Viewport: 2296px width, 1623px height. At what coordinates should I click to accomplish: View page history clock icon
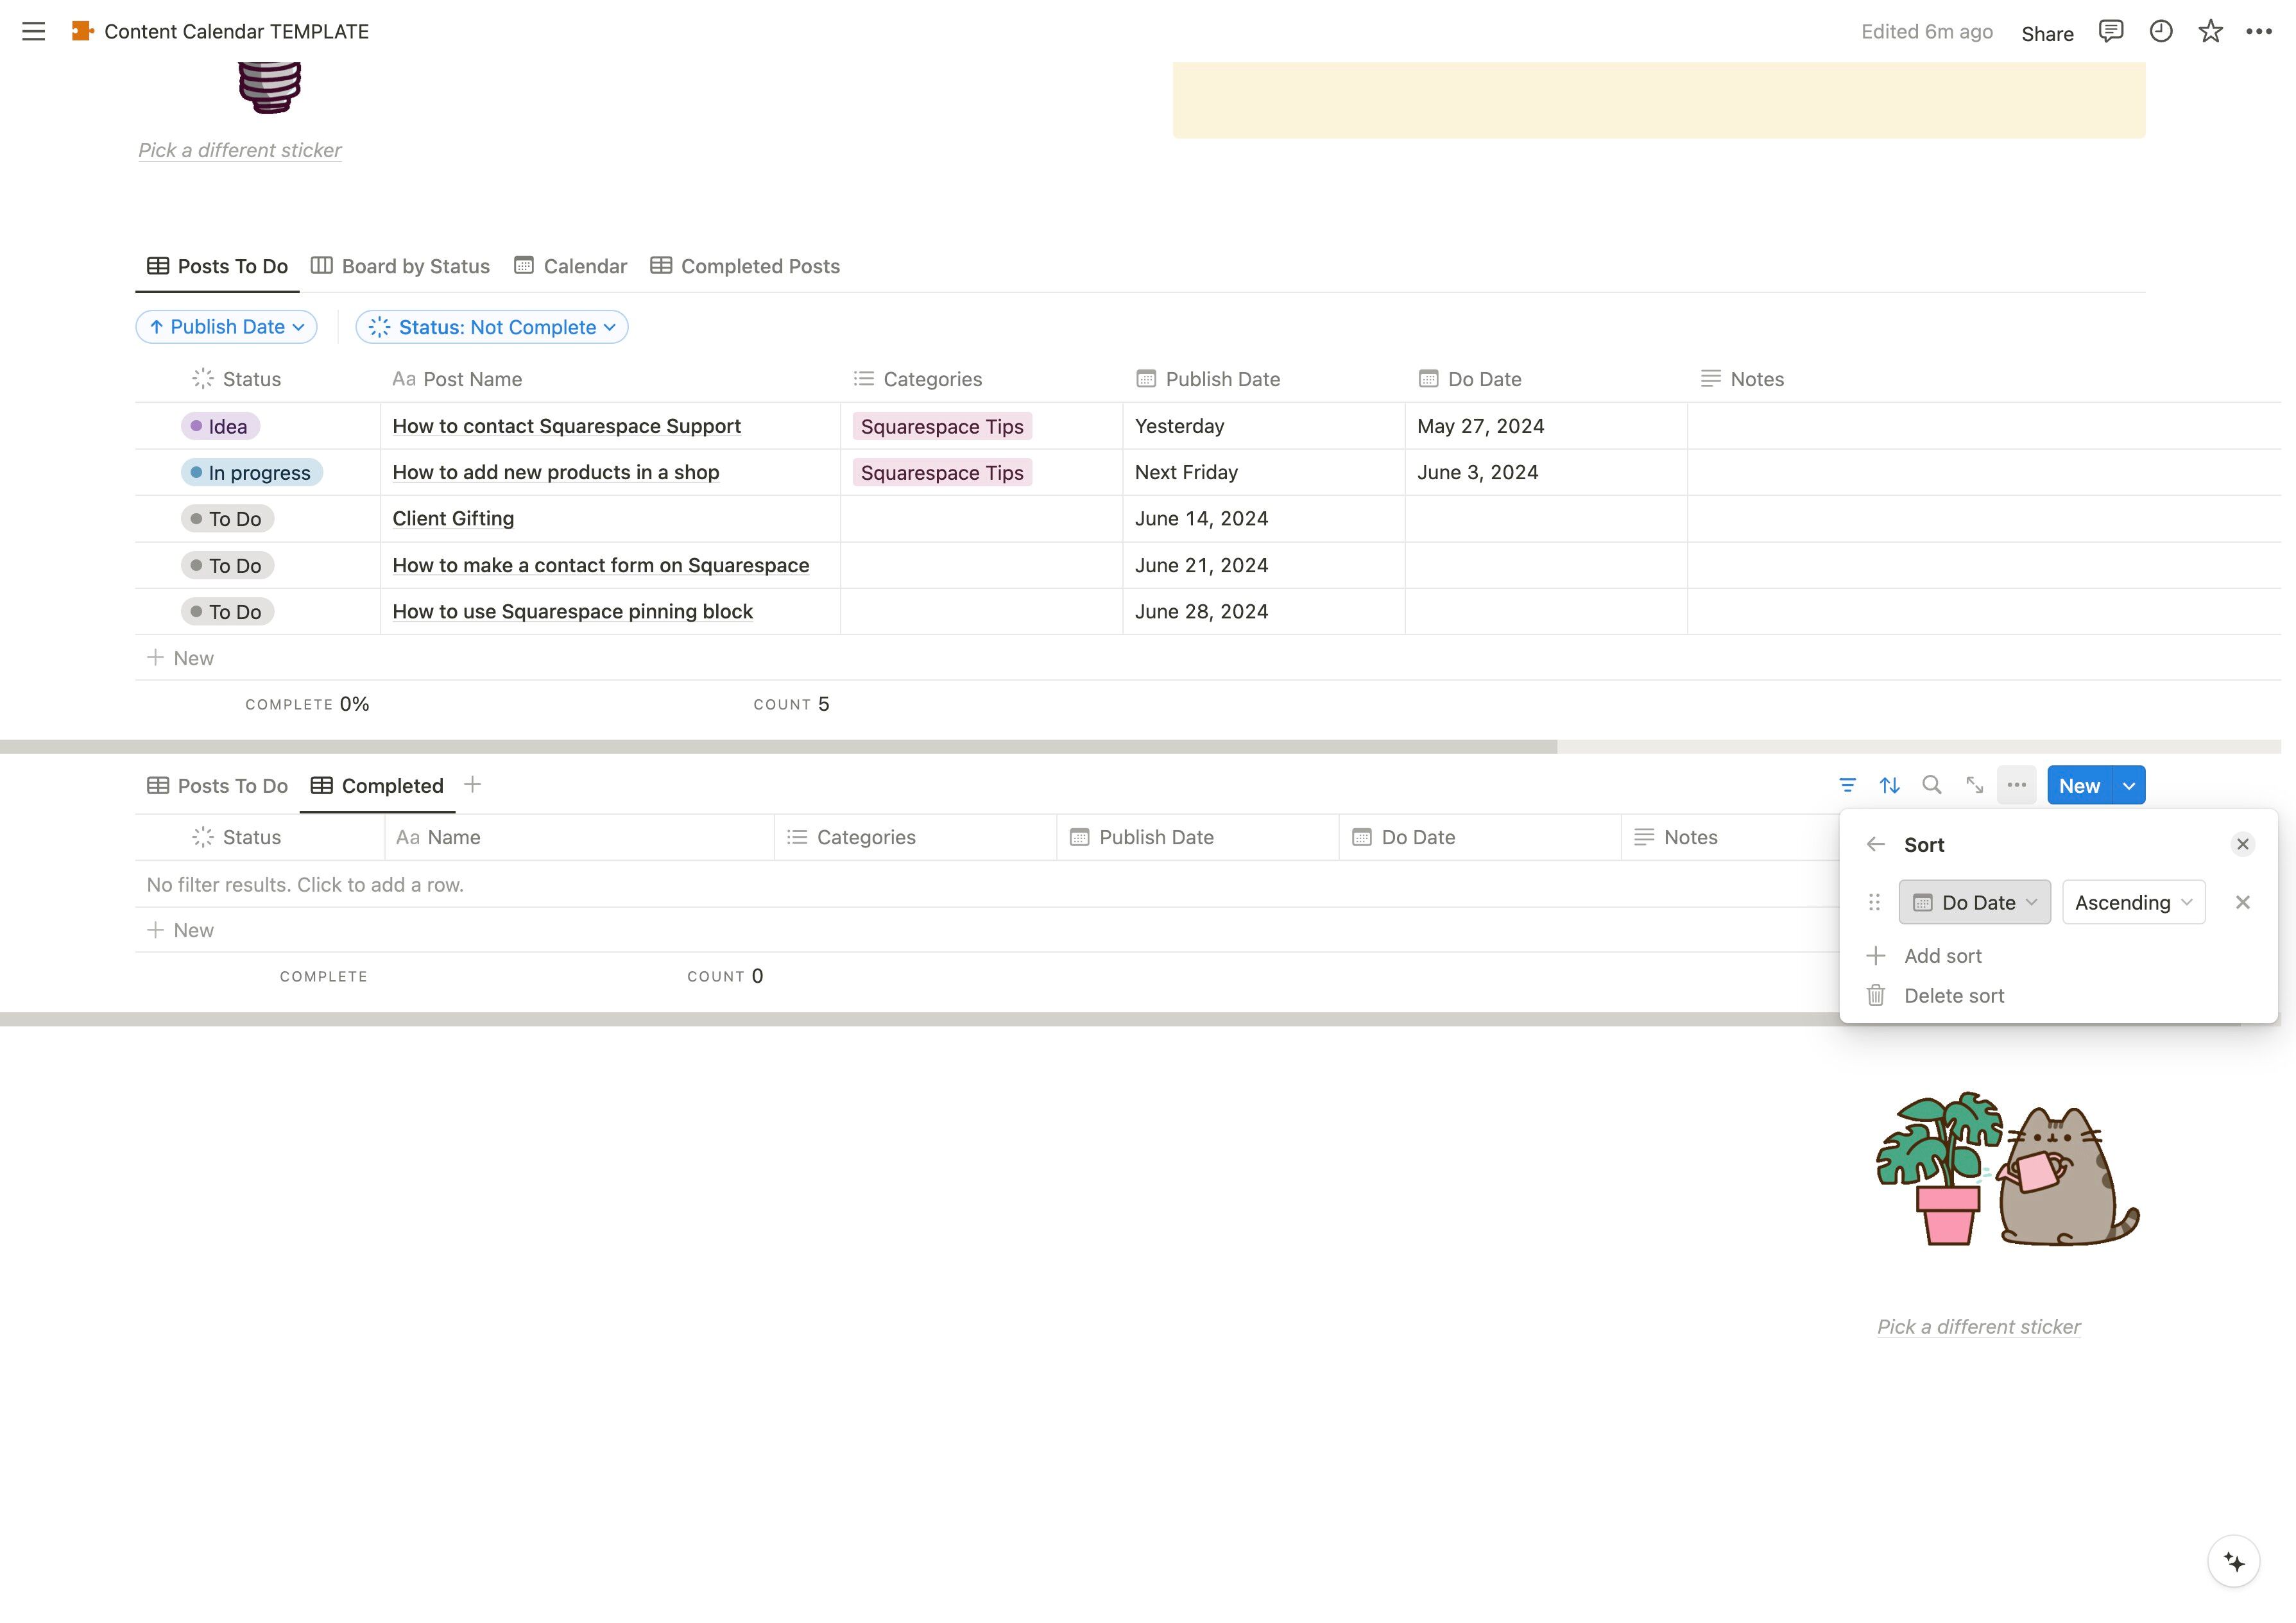tap(2160, 31)
